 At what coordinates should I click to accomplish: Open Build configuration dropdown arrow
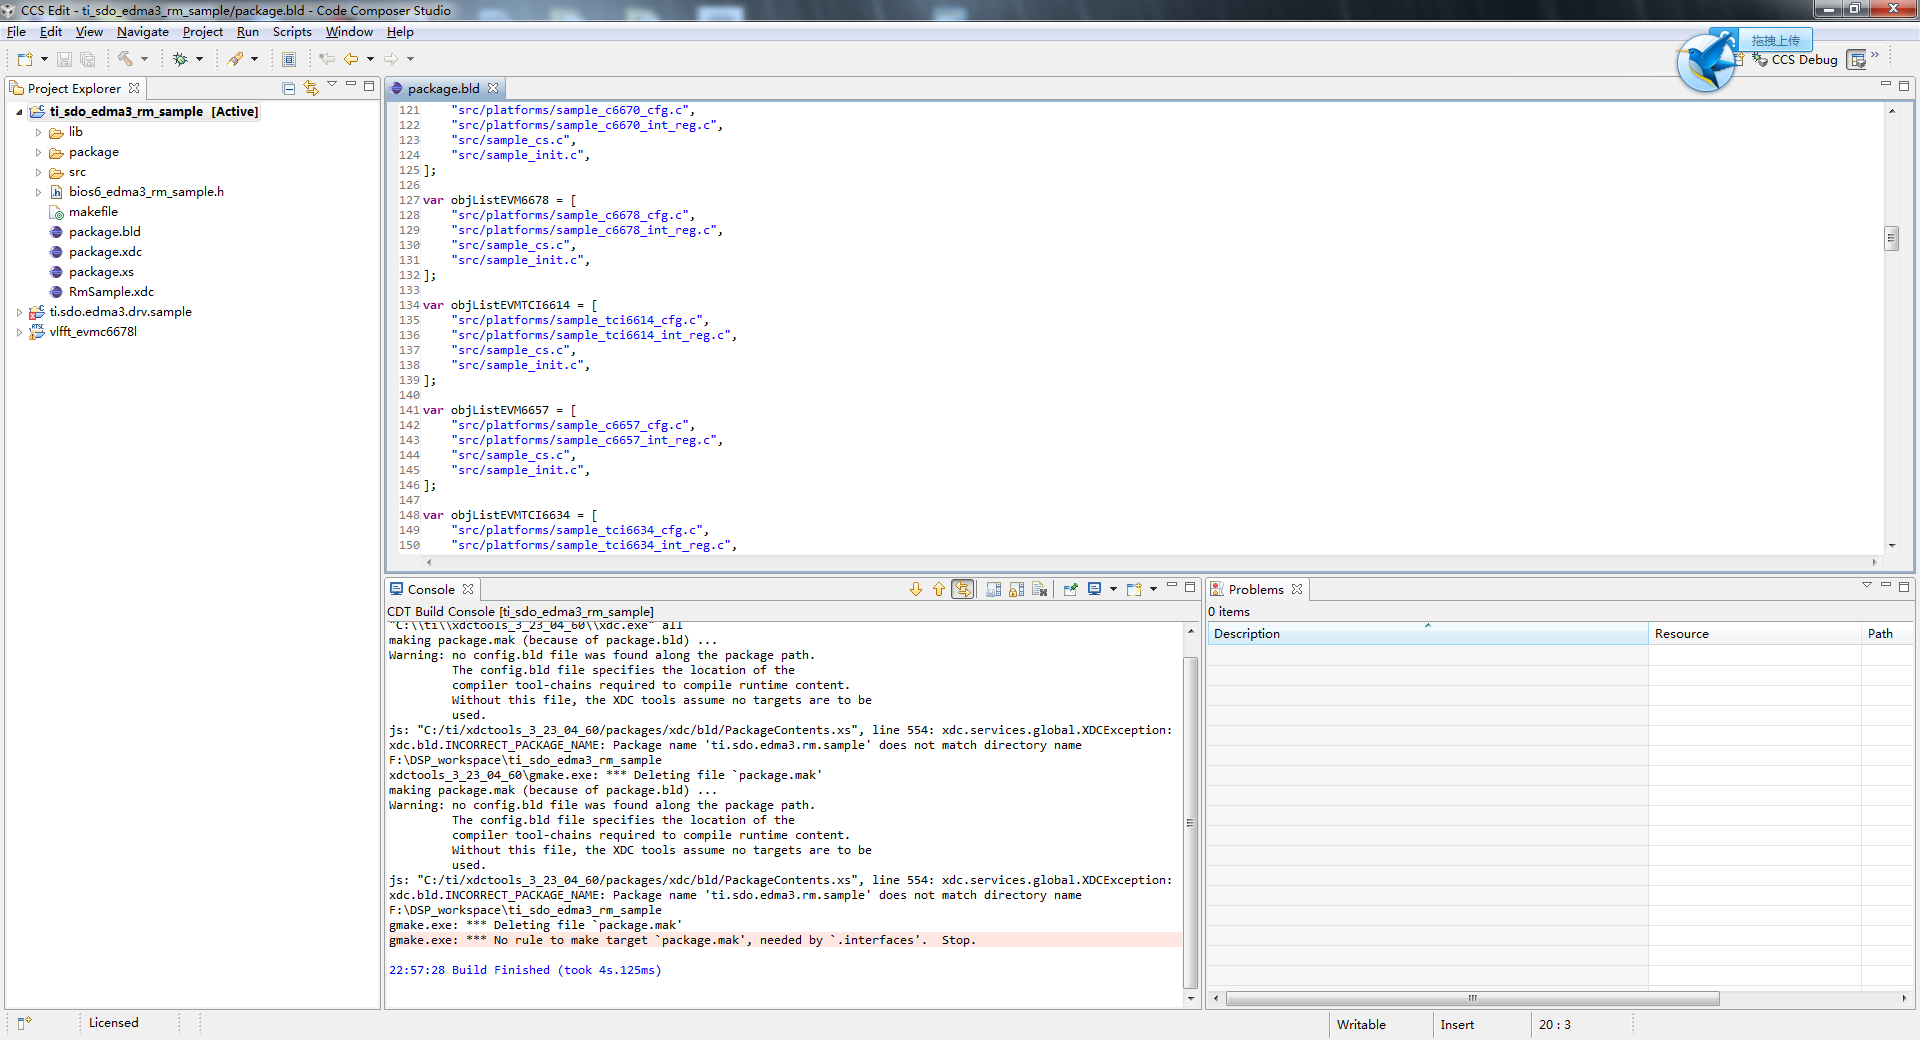tap(144, 59)
